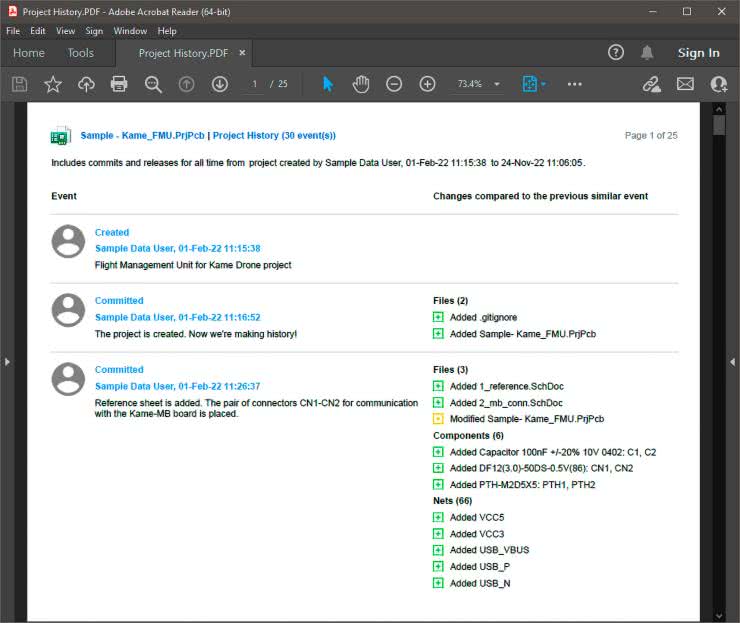This screenshot has width=740, height=623.
Task: Click the page number input field
Action: pos(255,84)
